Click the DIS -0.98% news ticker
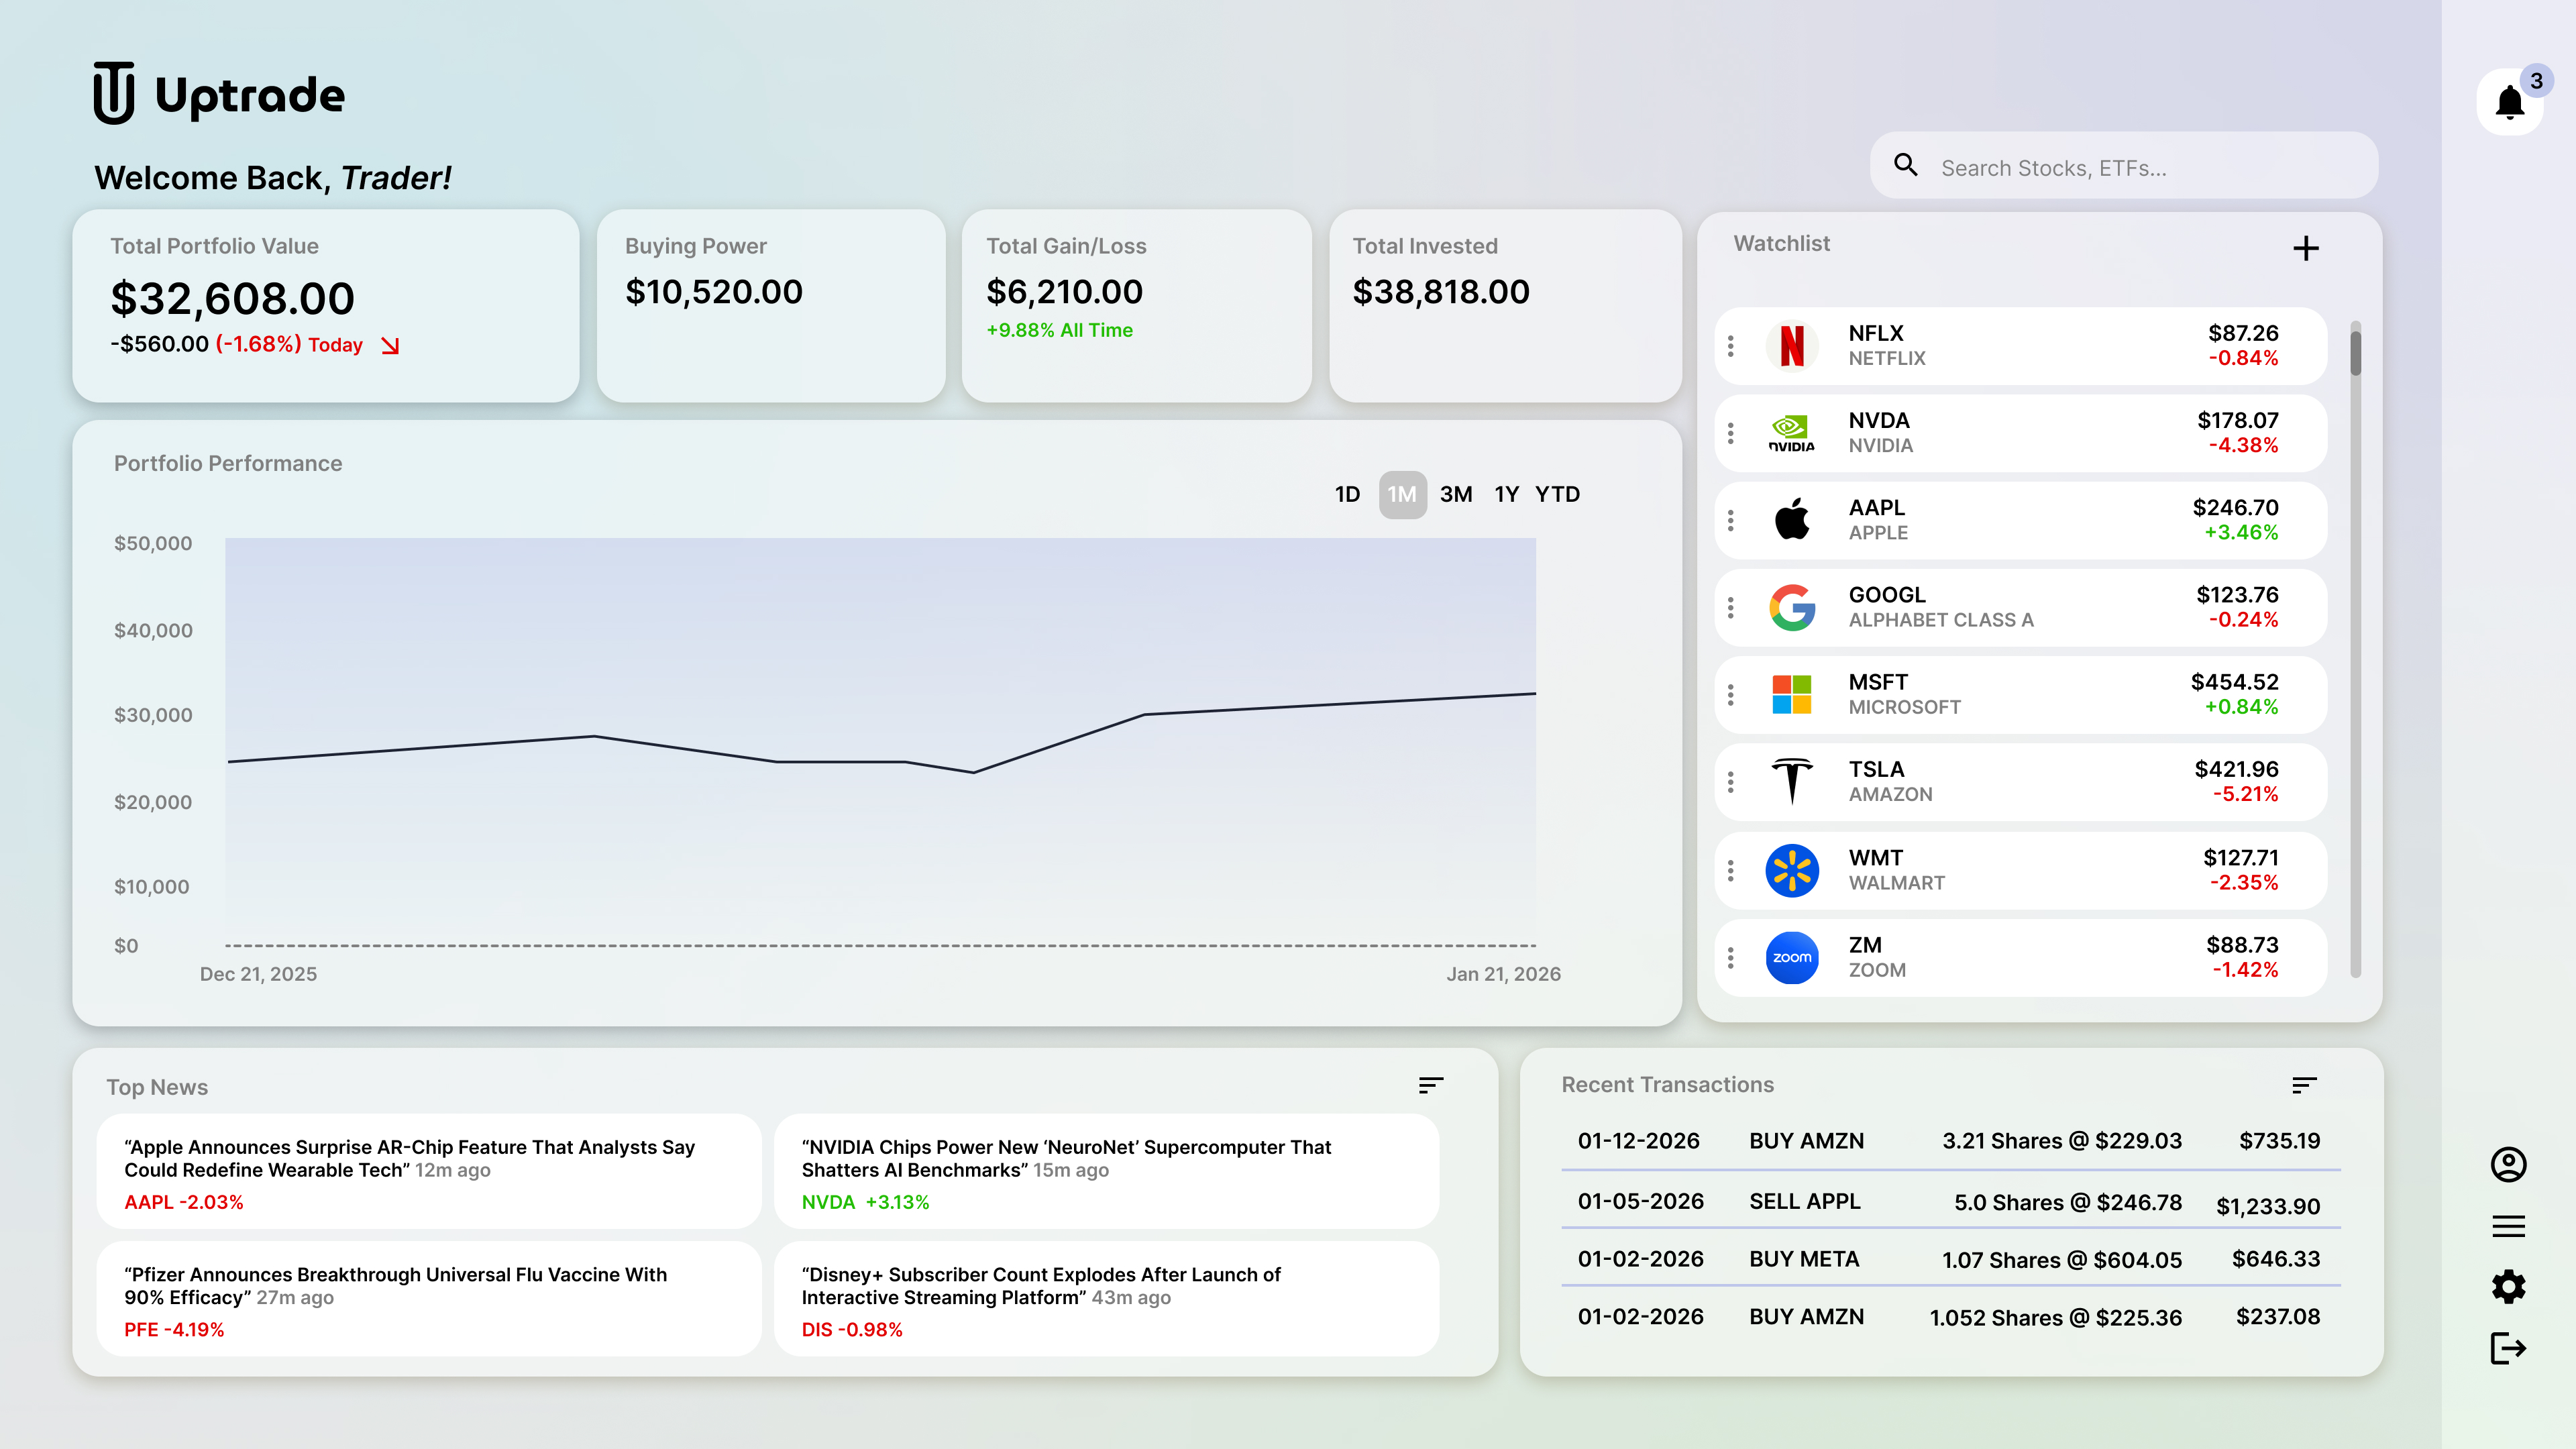The image size is (2576, 1449). click(x=852, y=1330)
